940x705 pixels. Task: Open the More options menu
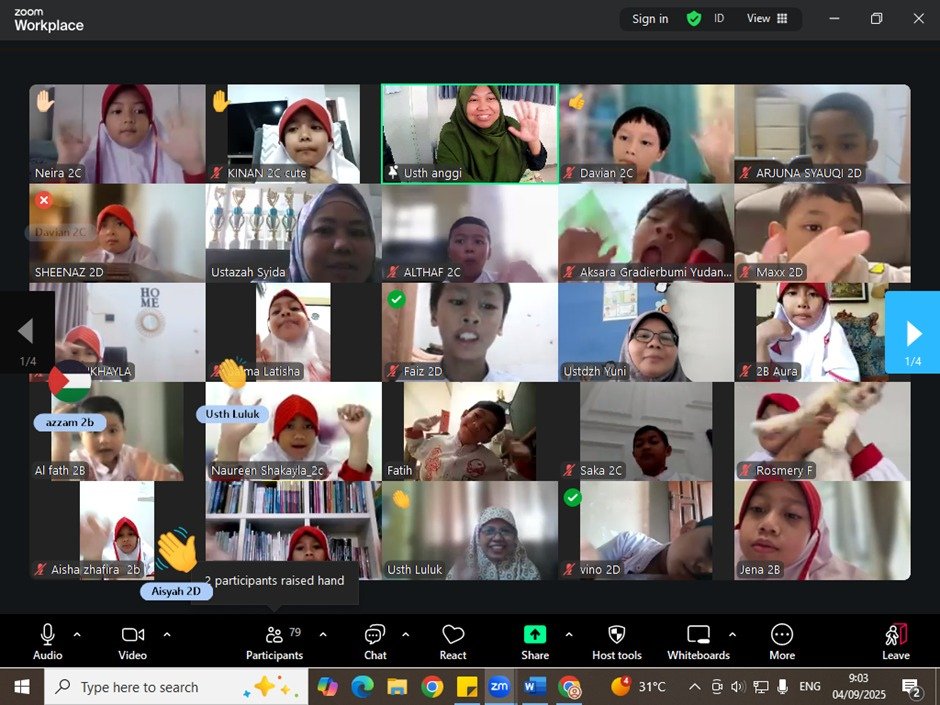tap(782, 641)
